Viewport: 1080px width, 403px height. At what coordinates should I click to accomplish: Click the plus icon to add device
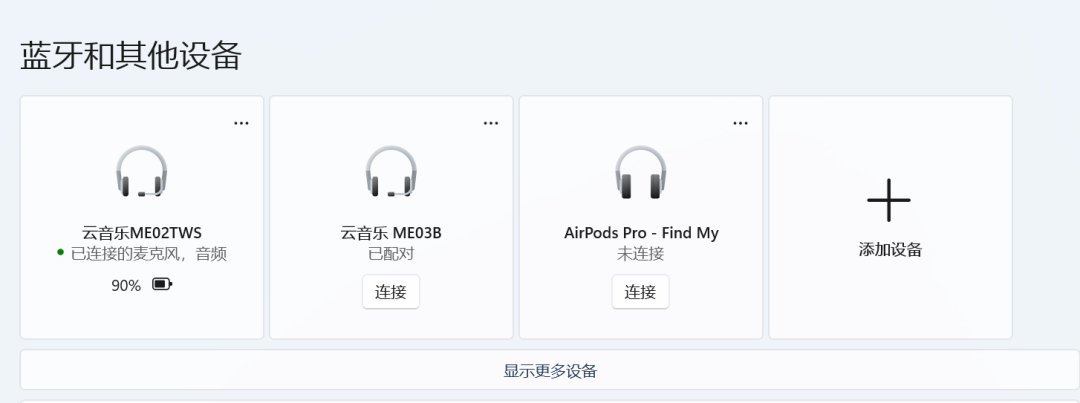click(x=889, y=200)
